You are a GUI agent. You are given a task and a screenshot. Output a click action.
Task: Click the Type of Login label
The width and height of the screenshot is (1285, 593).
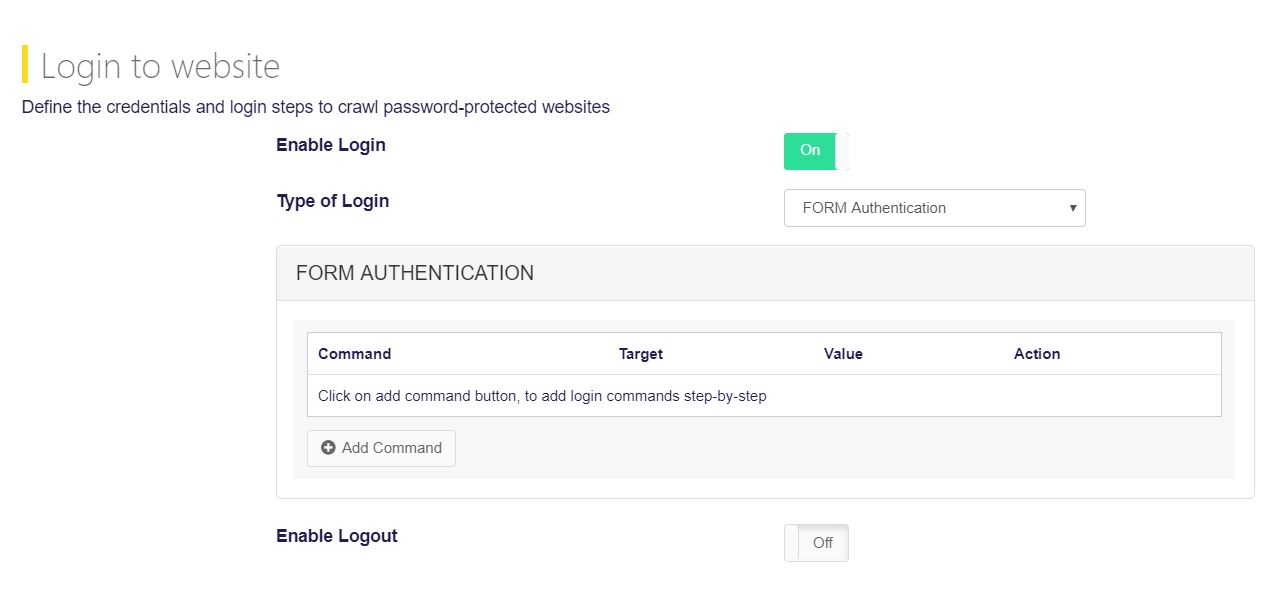[333, 201]
